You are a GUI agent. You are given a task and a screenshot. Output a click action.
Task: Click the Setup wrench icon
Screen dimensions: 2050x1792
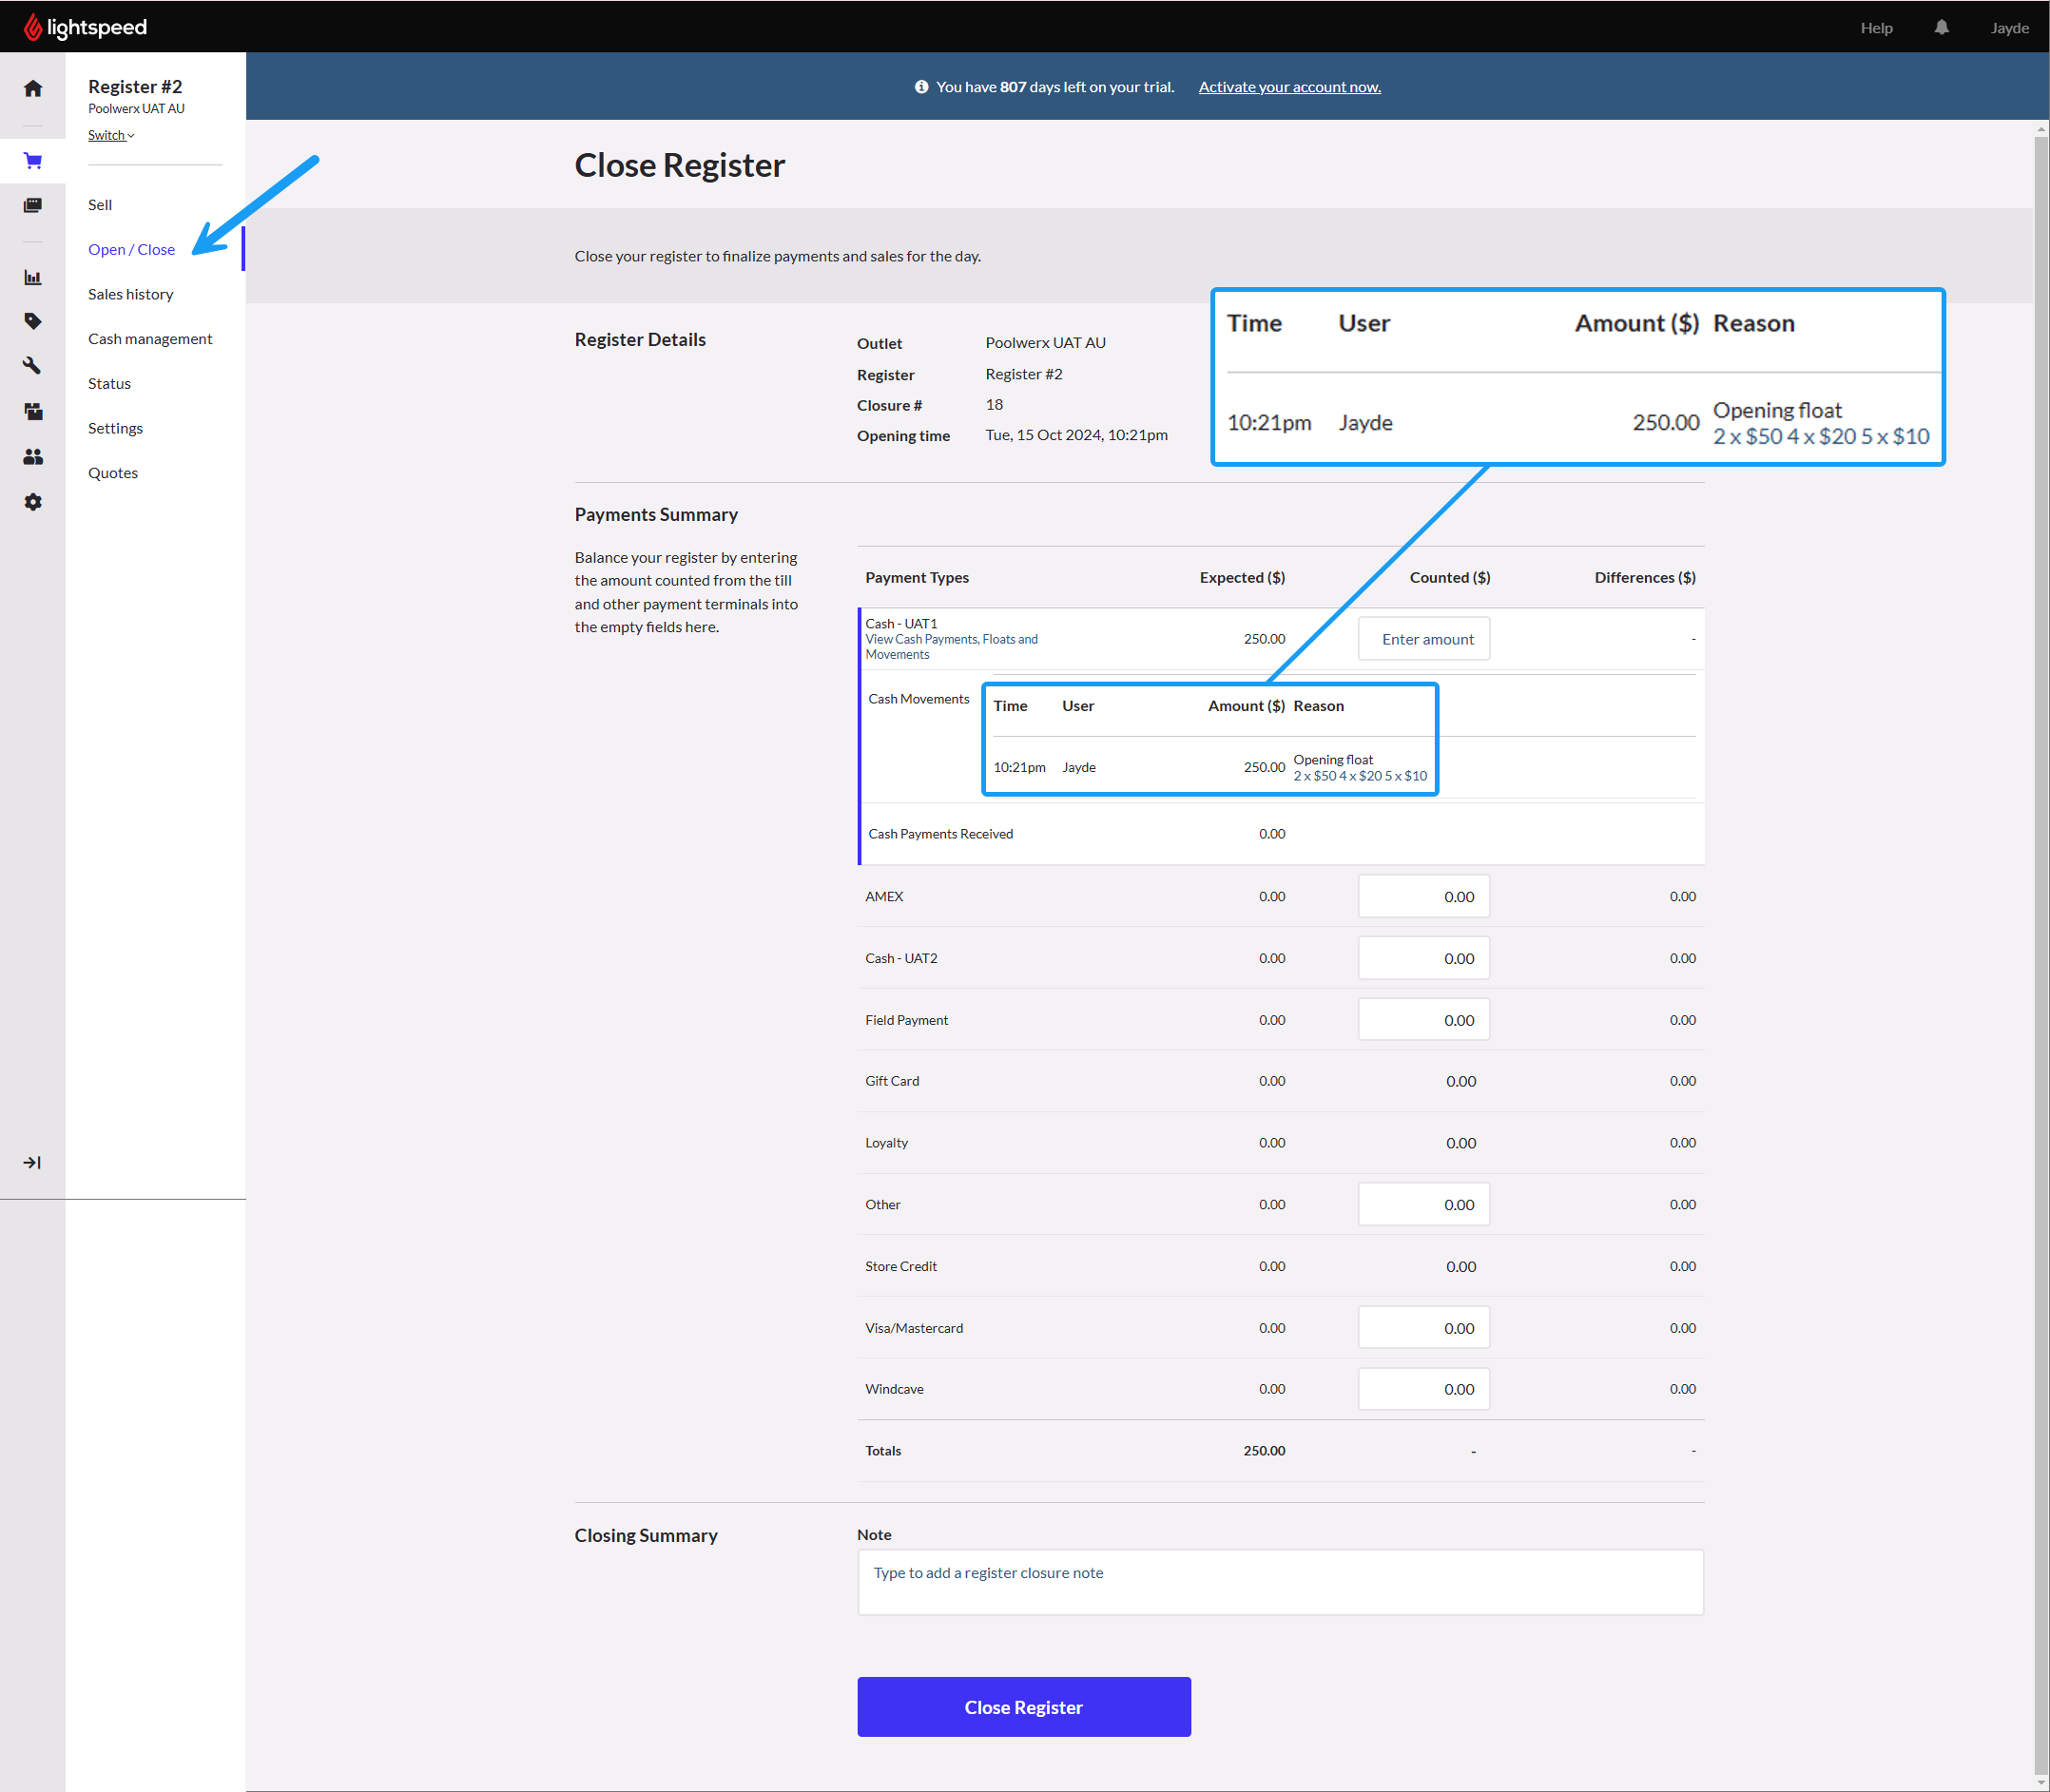tap(33, 366)
